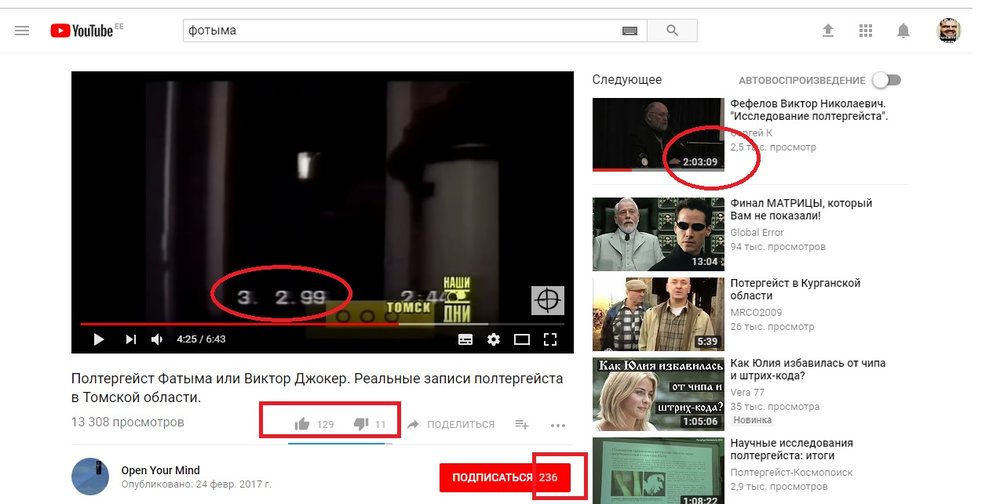Click the upload video icon

pos(828,31)
